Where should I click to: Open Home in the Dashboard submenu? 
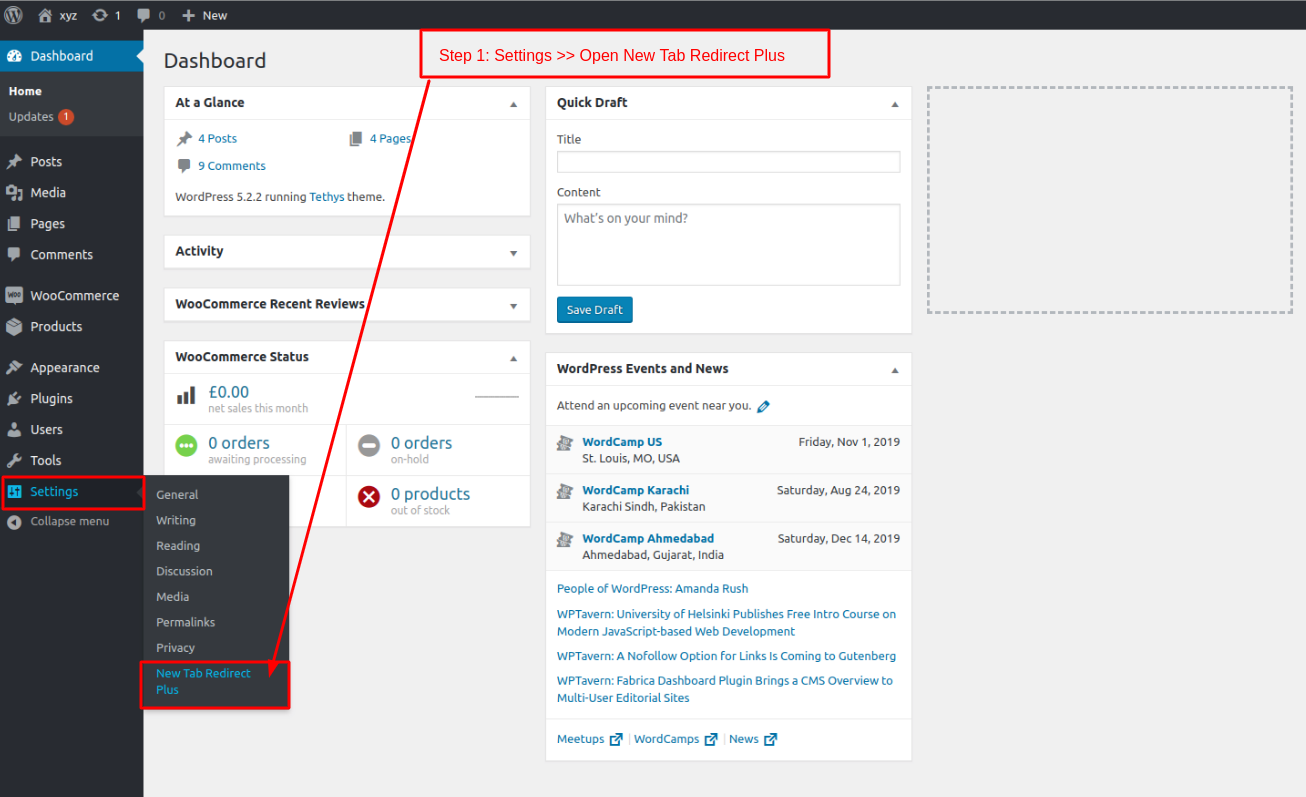click(x=25, y=91)
